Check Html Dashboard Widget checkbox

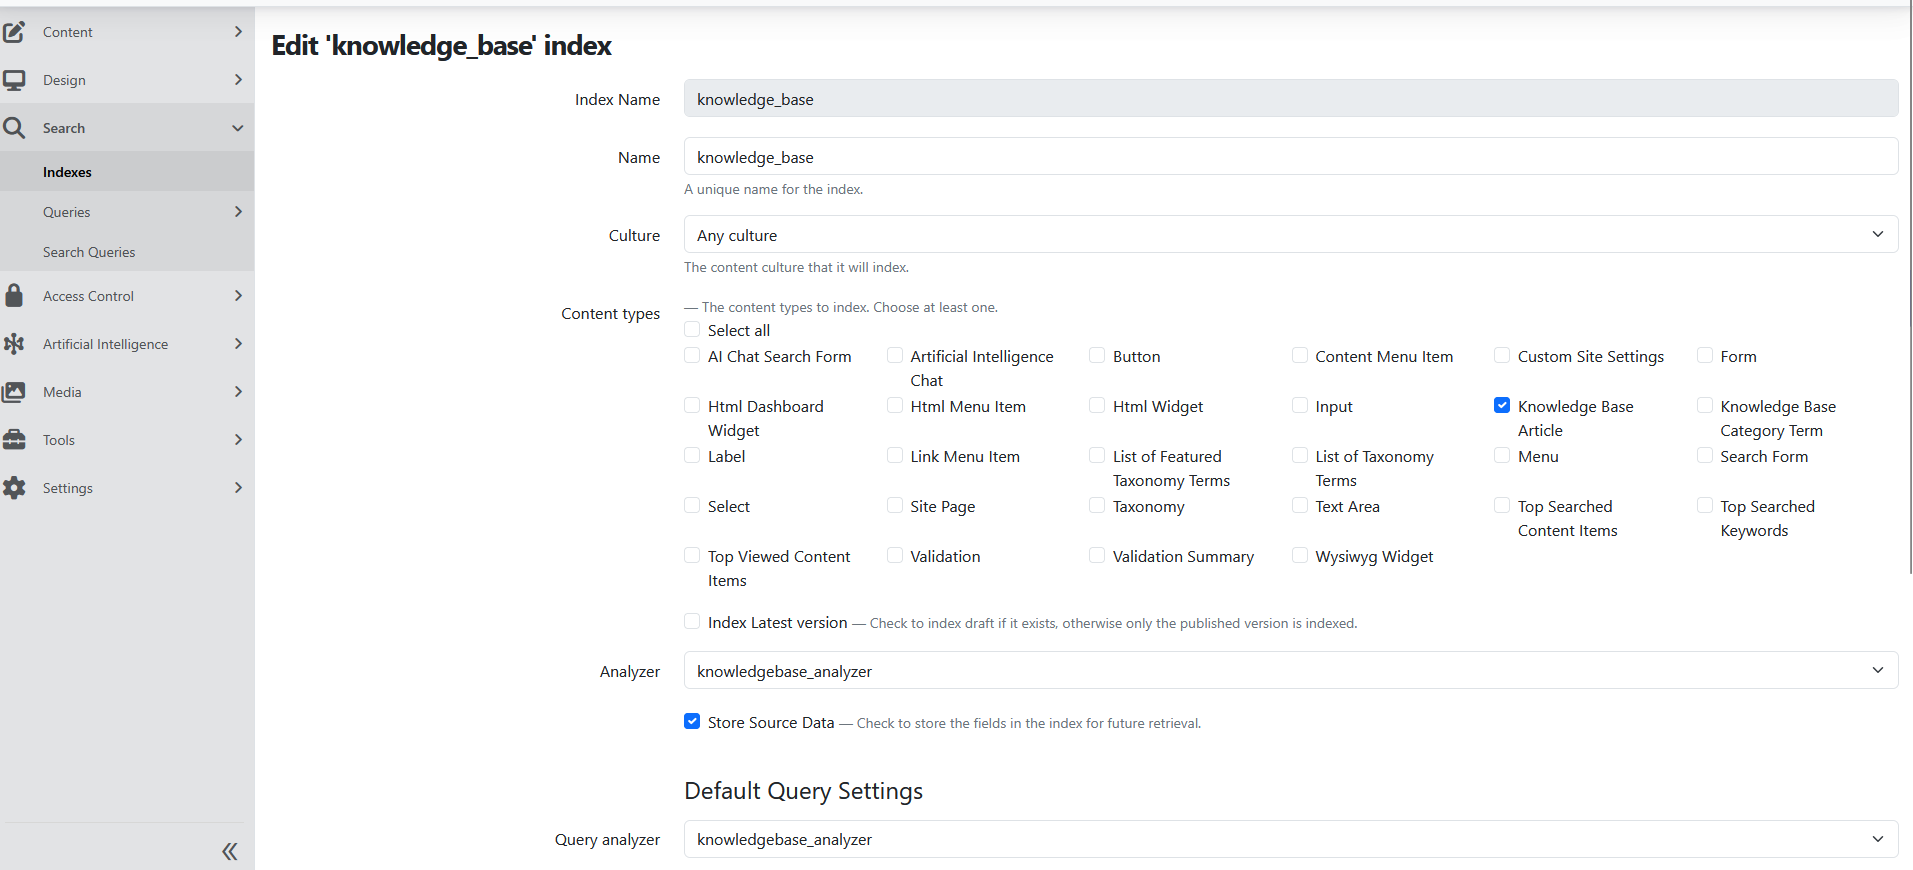[692, 405]
